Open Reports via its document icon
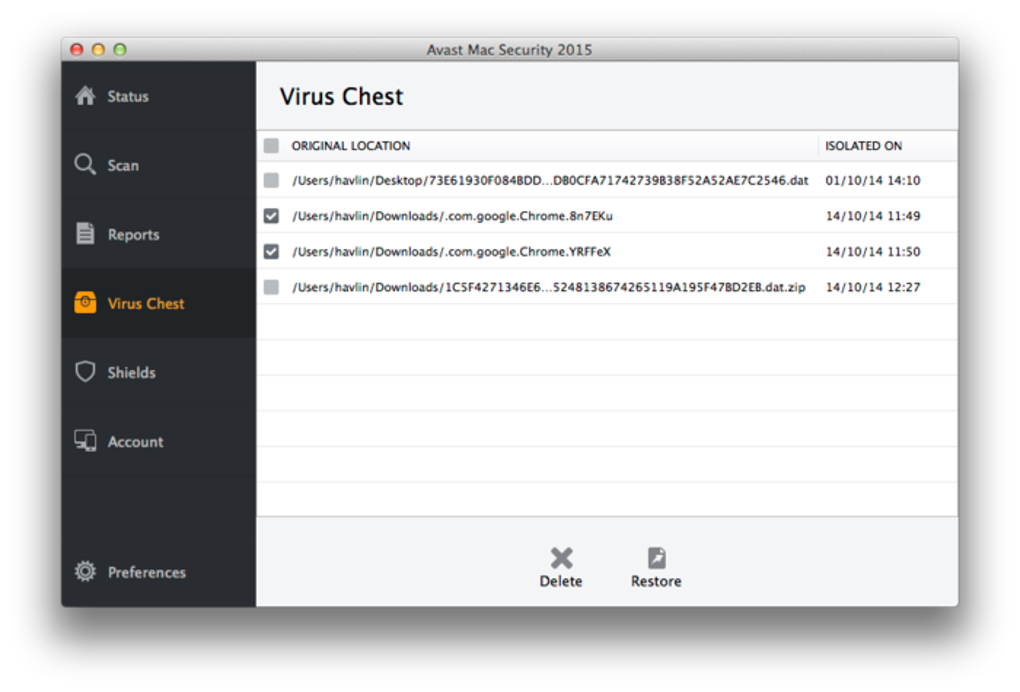The image size is (1020, 692). coord(85,234)
